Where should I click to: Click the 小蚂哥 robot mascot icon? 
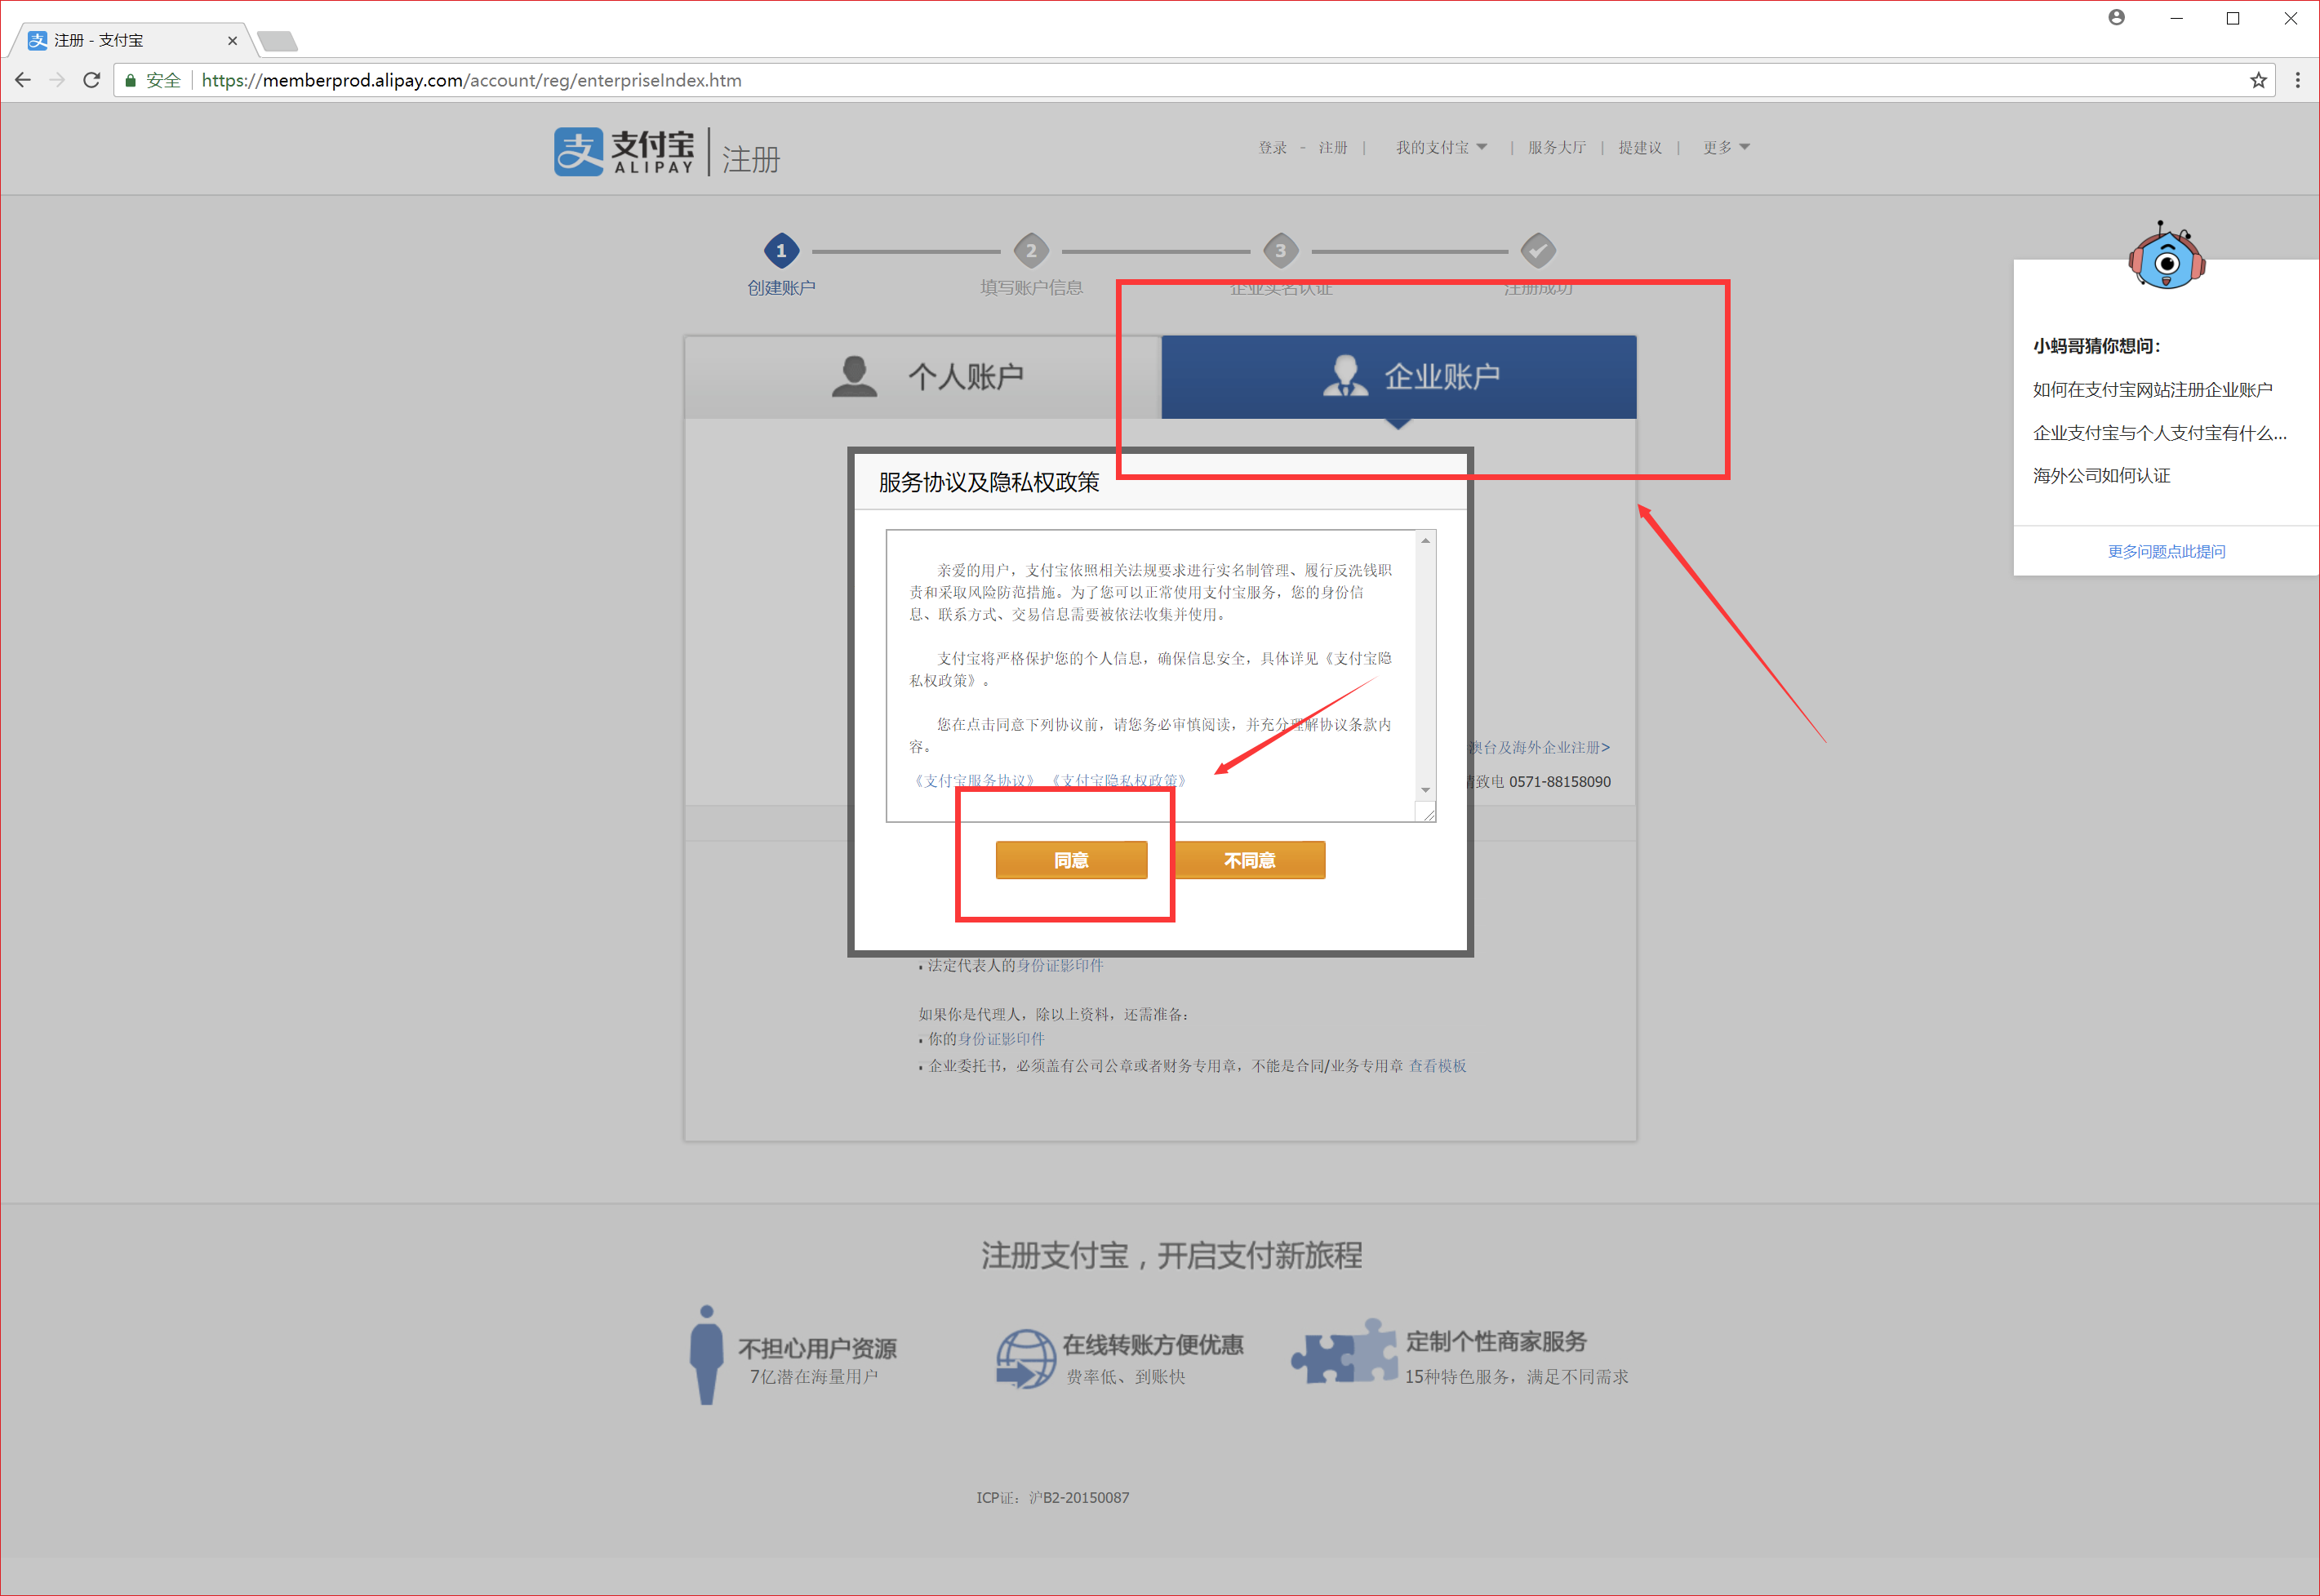(x=2166, y=257)
